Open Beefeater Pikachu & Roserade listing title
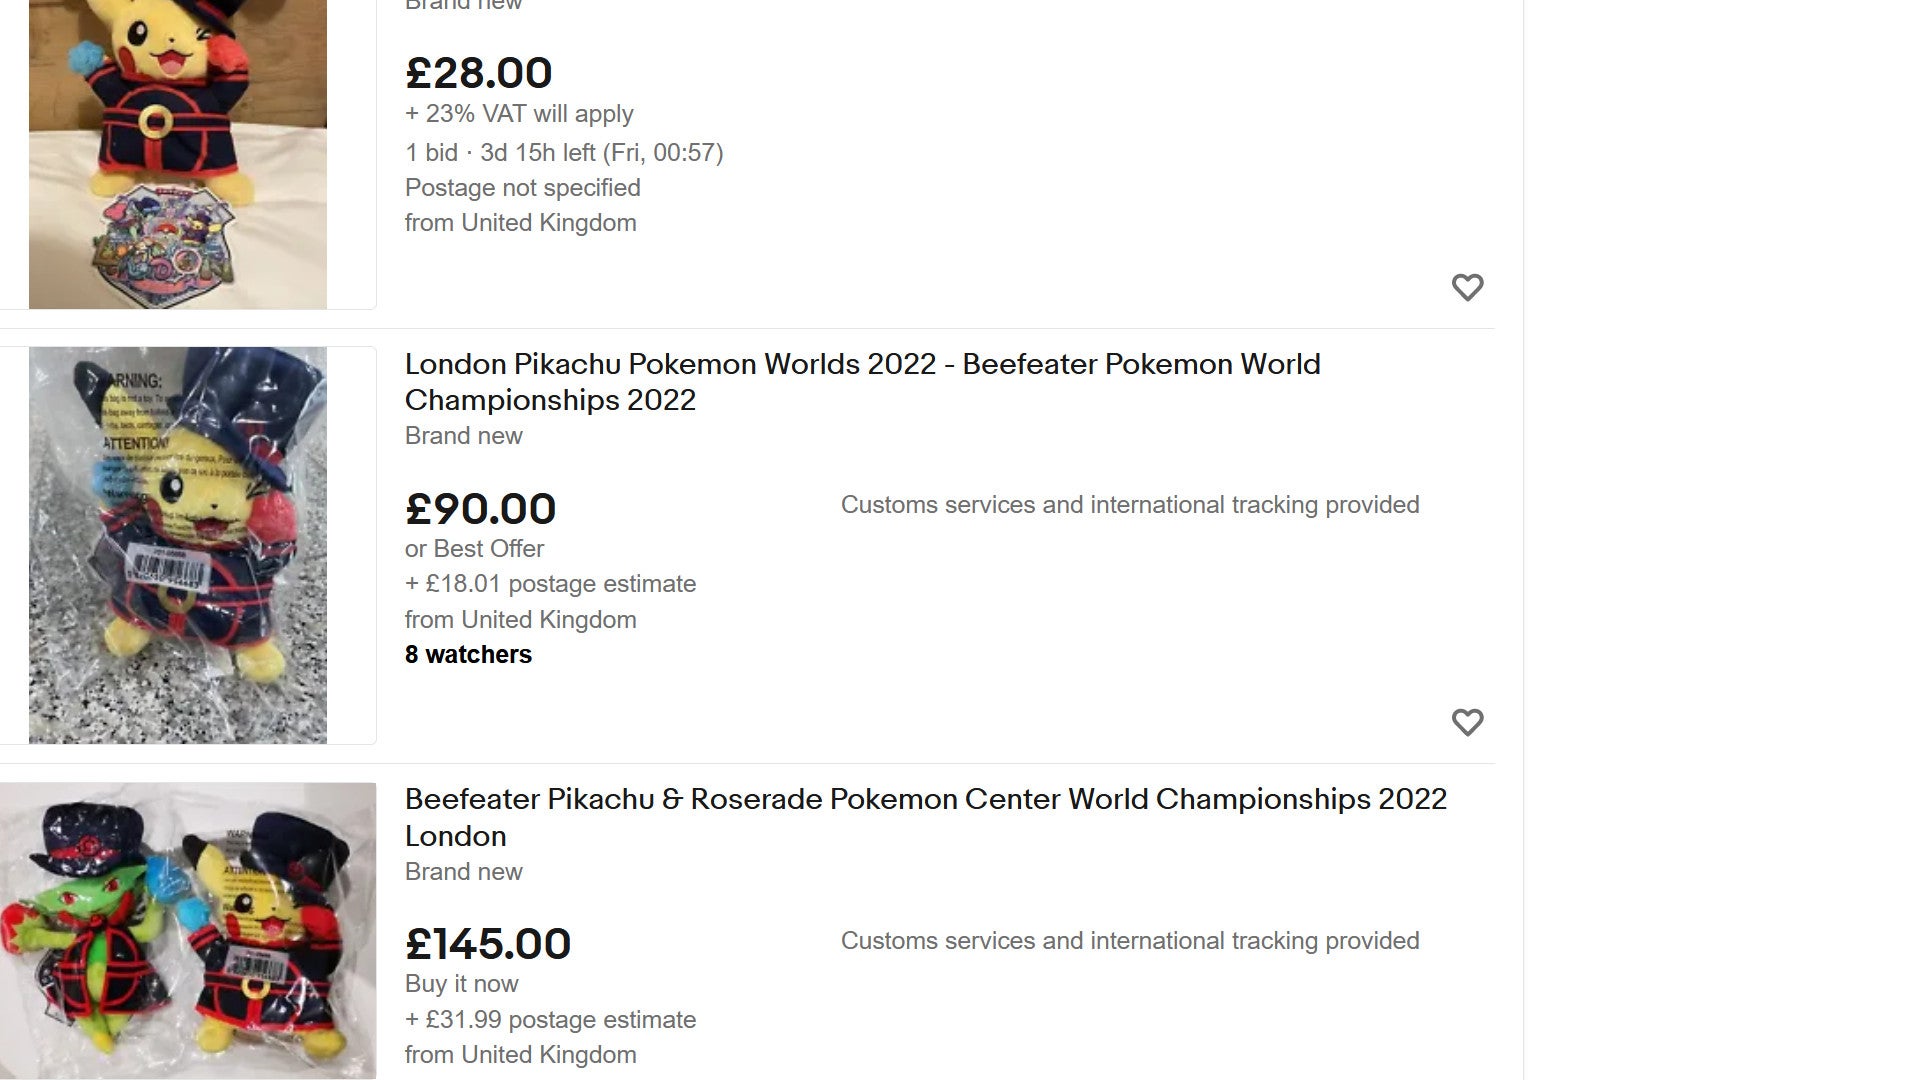This screenshot has width=1920, height=1080. click(x=926, y=817)
